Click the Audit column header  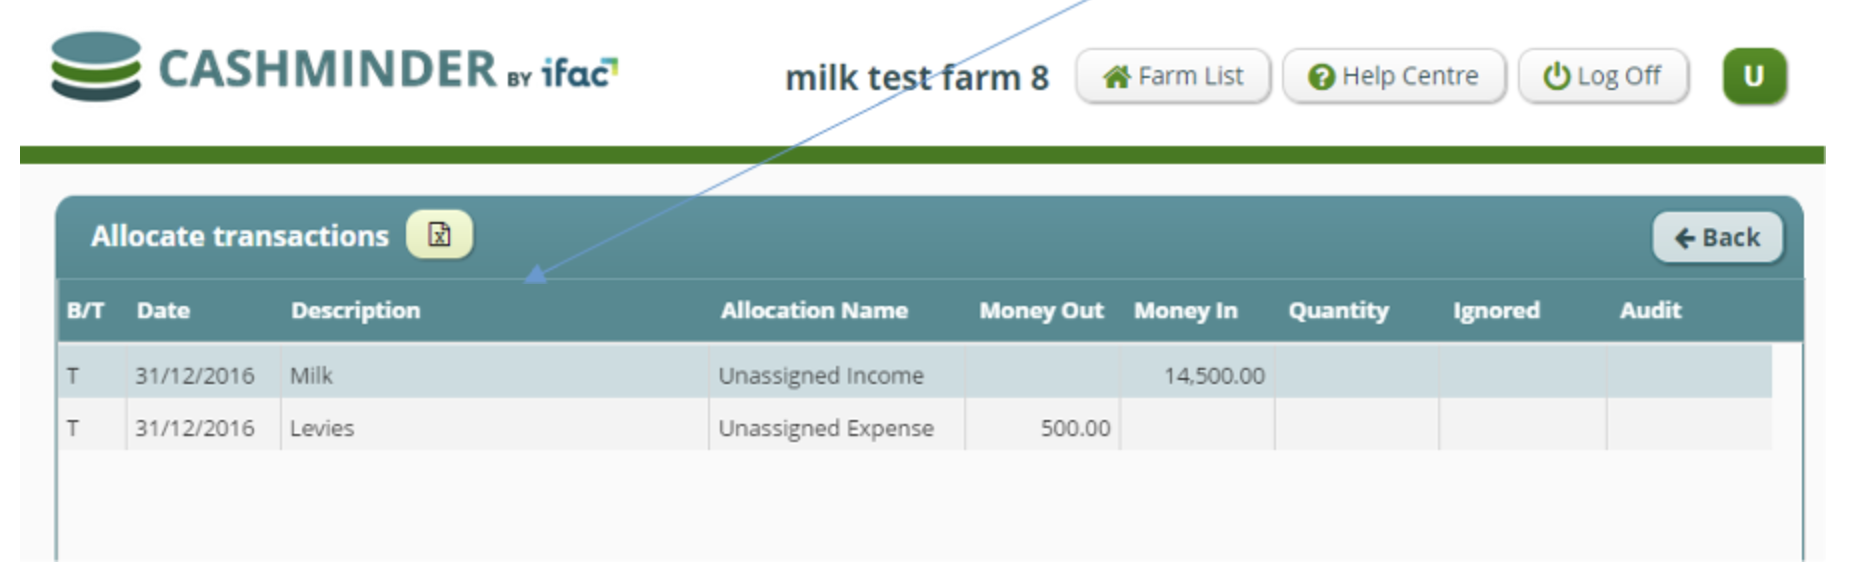[x=1650, y=311]
